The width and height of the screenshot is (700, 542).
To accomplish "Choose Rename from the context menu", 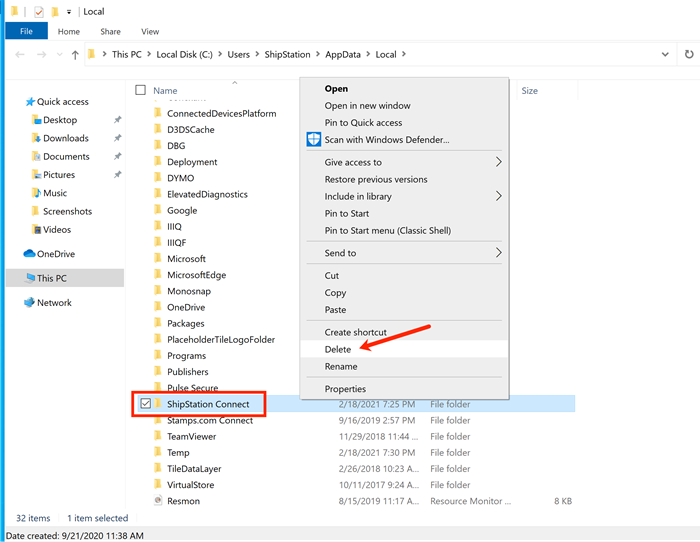I will (x=341, y=367).
